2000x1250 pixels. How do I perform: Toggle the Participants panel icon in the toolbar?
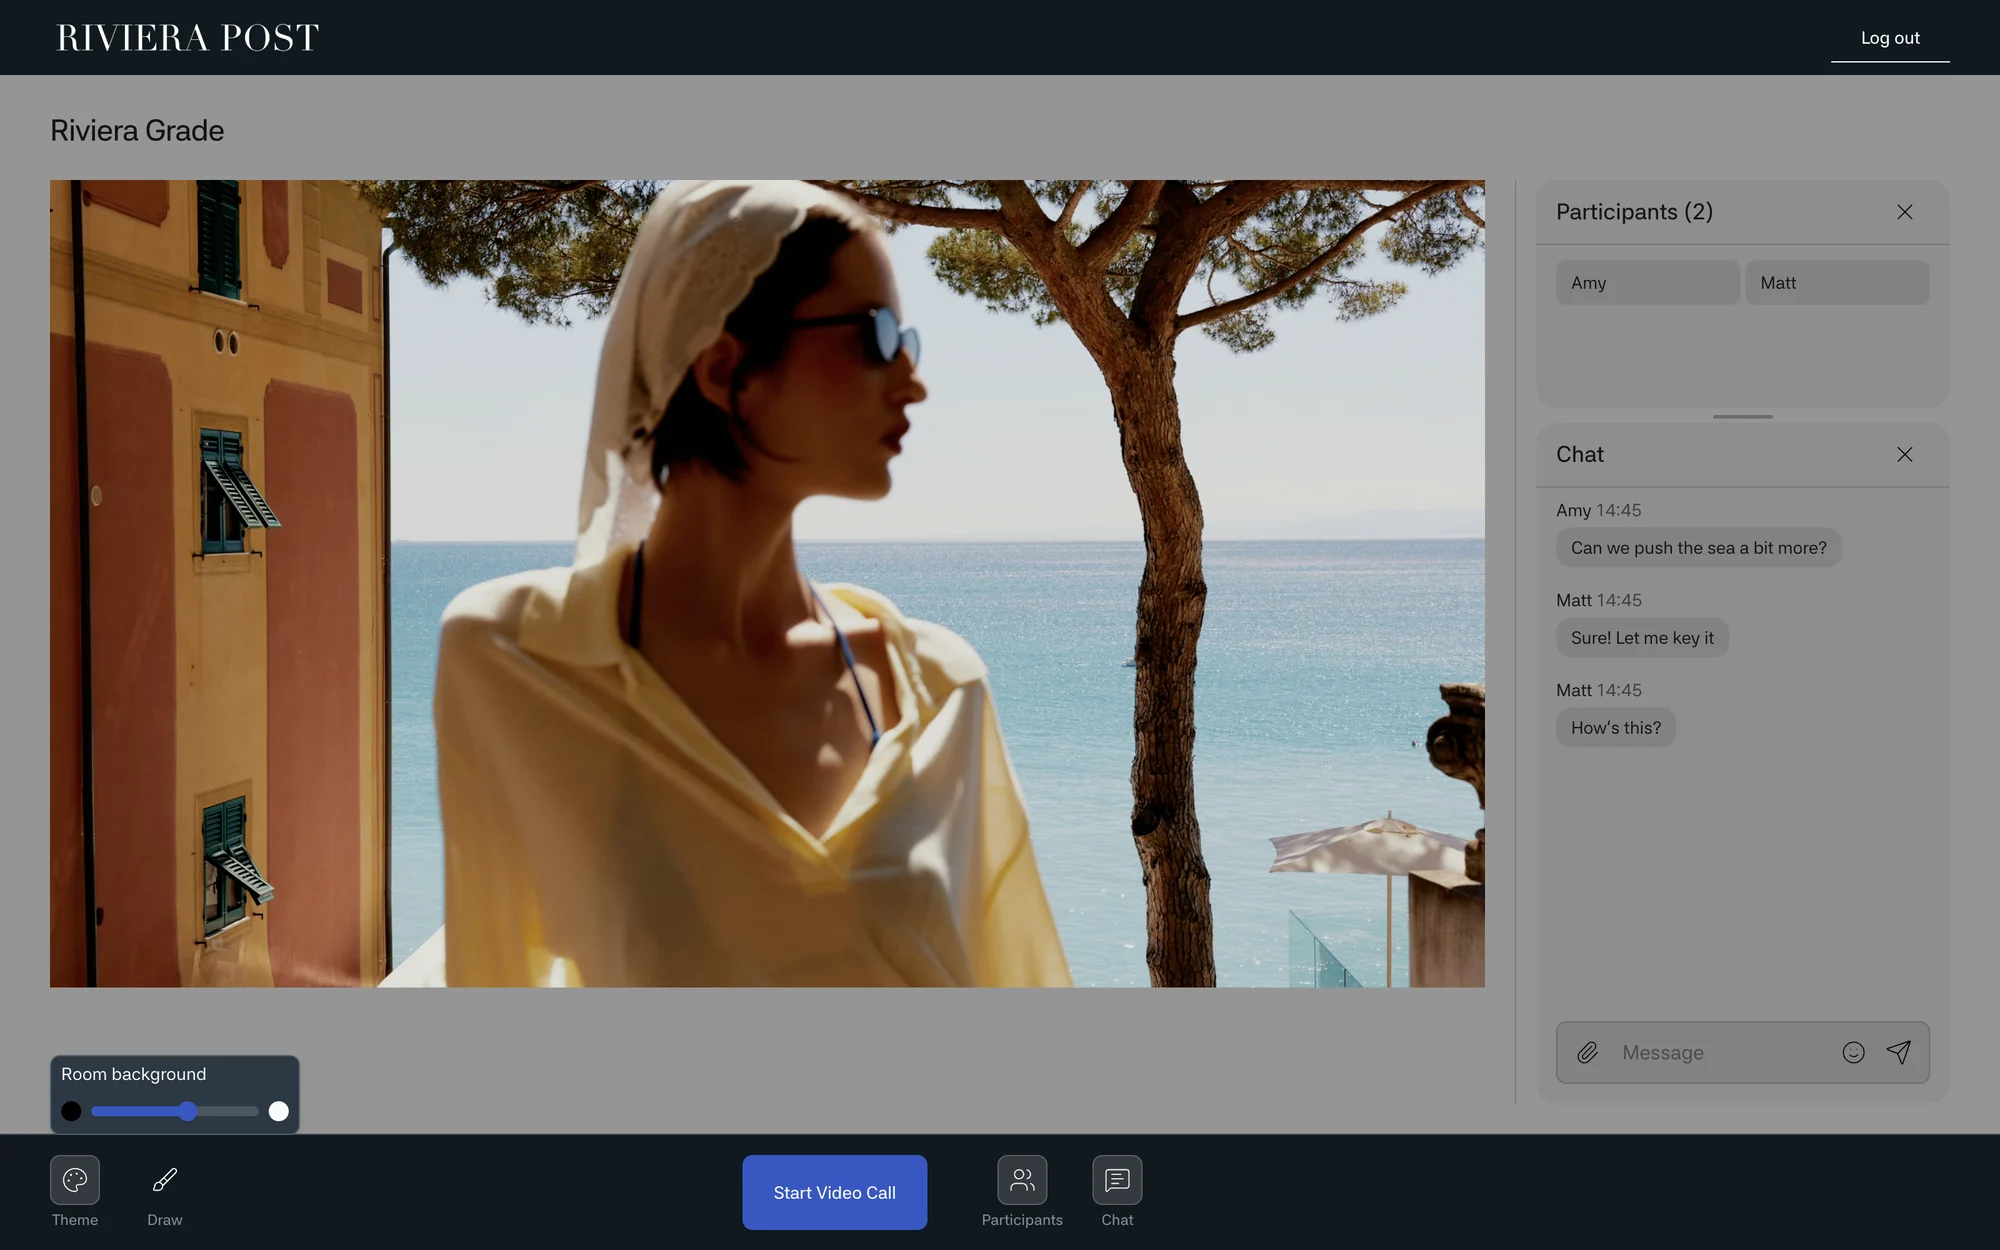(x=1022, y=1180)
